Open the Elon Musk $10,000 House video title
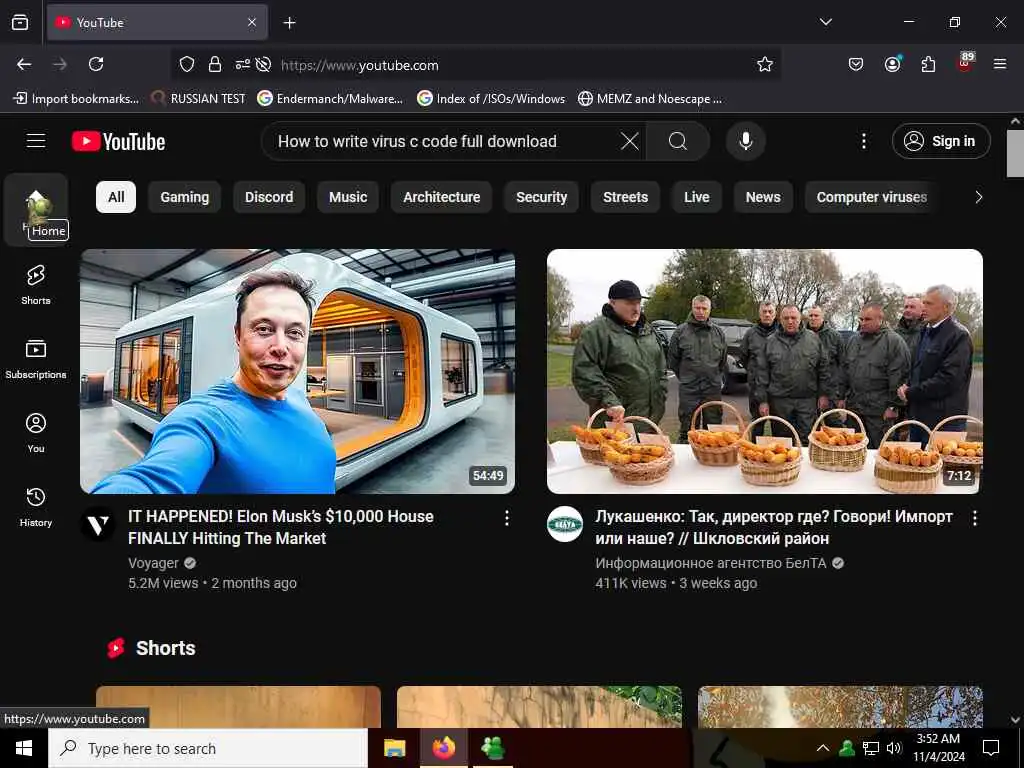The width and height of the screenshot is (1024, 768). [x=281, y=527]
